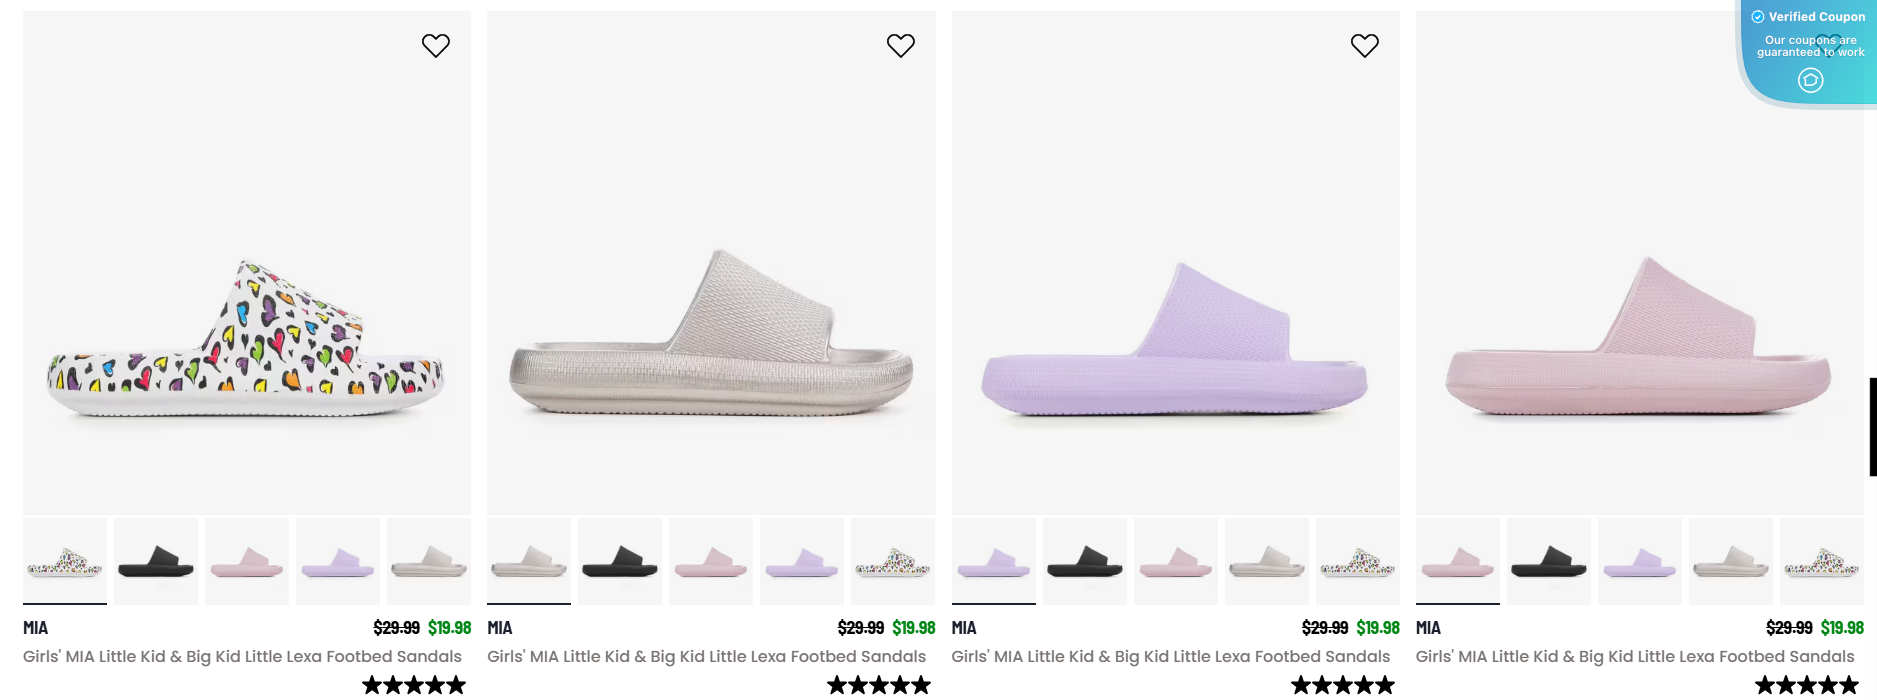
Task: Open reviews via stars under the silver sandal
Action: pos(879,685)
